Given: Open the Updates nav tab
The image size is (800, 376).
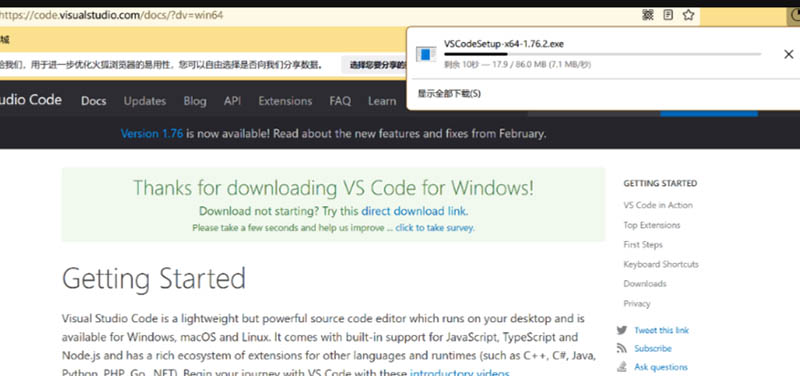Looking at the screenshot, I should tap(145, 101).
